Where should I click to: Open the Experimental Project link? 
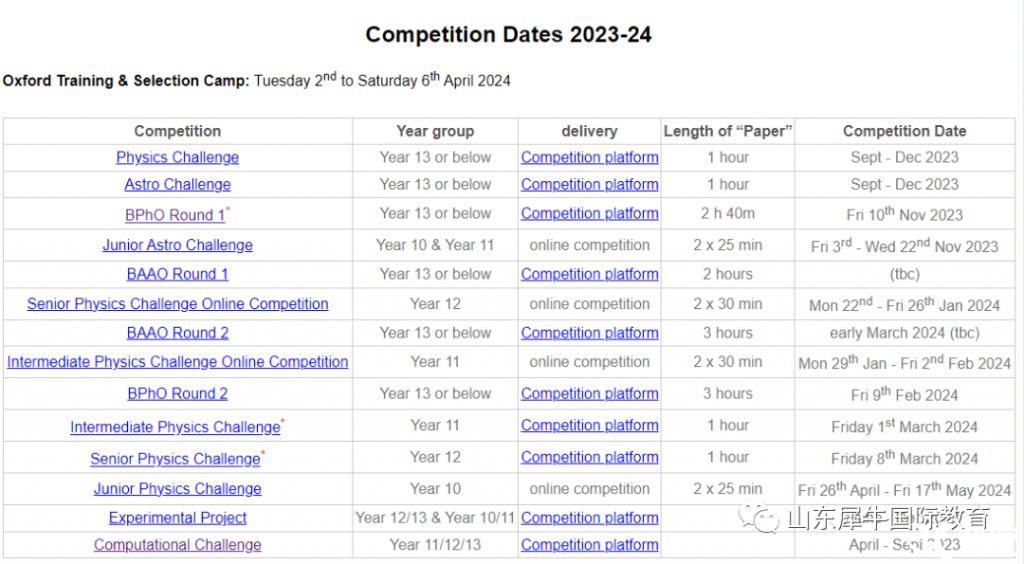[177, 518]
